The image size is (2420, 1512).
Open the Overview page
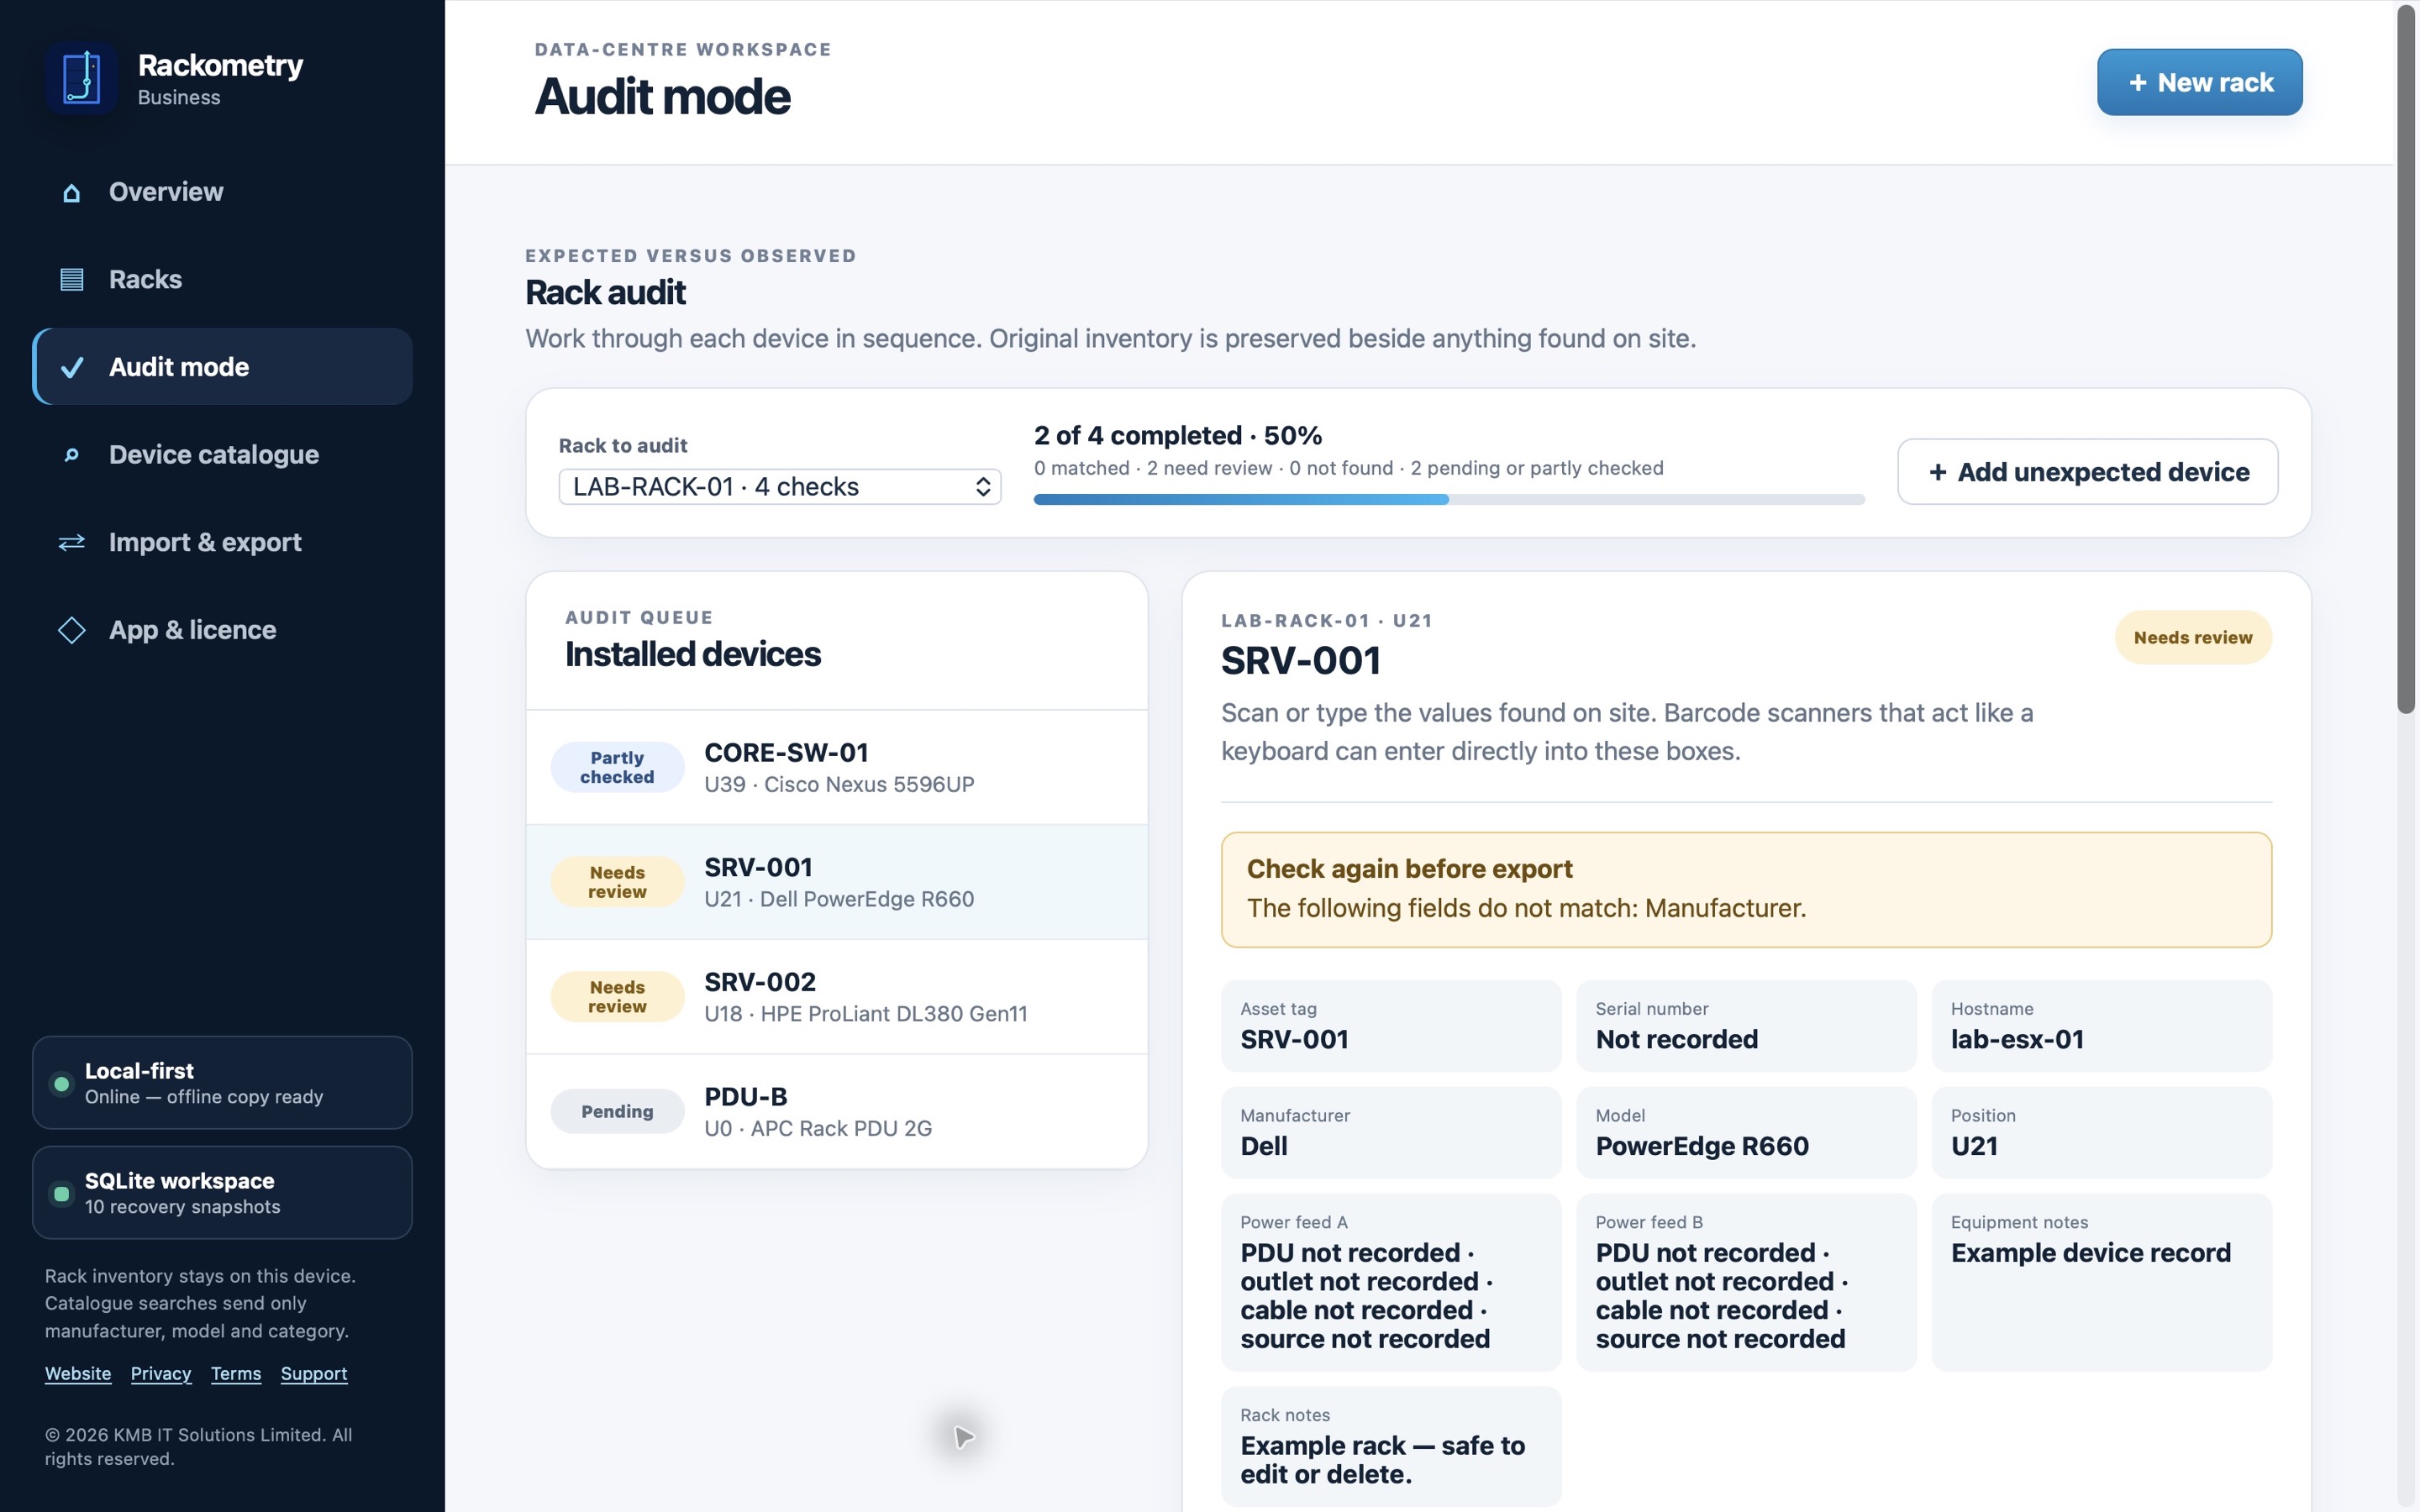(222, 192)
